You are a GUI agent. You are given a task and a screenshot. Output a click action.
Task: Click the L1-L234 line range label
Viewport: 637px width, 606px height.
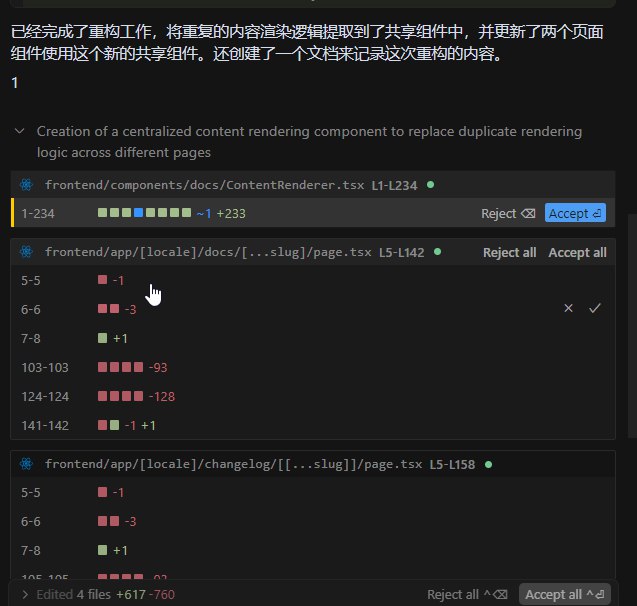tap(394, 185)
